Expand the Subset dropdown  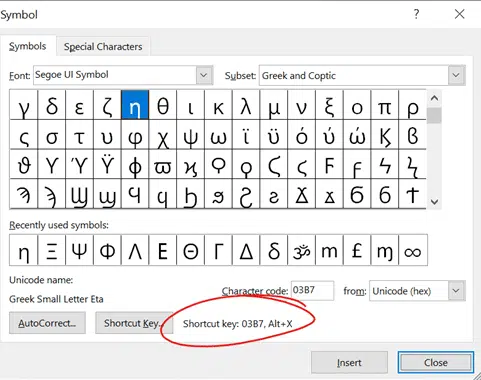[x=456, y=75]
